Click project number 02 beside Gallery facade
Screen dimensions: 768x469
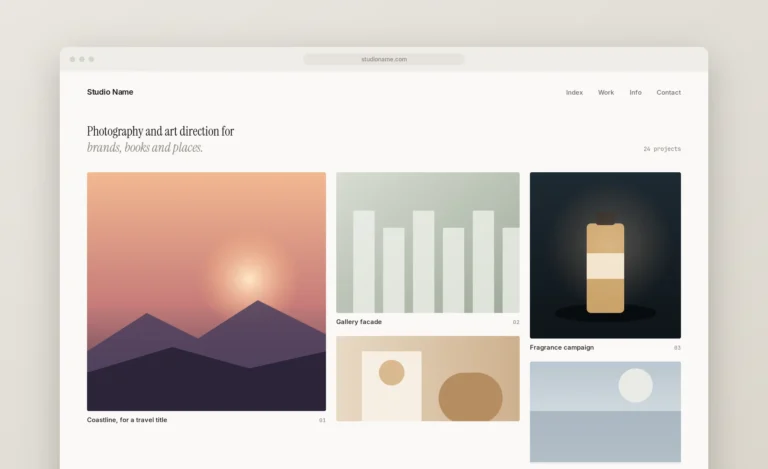click(516, 322)
